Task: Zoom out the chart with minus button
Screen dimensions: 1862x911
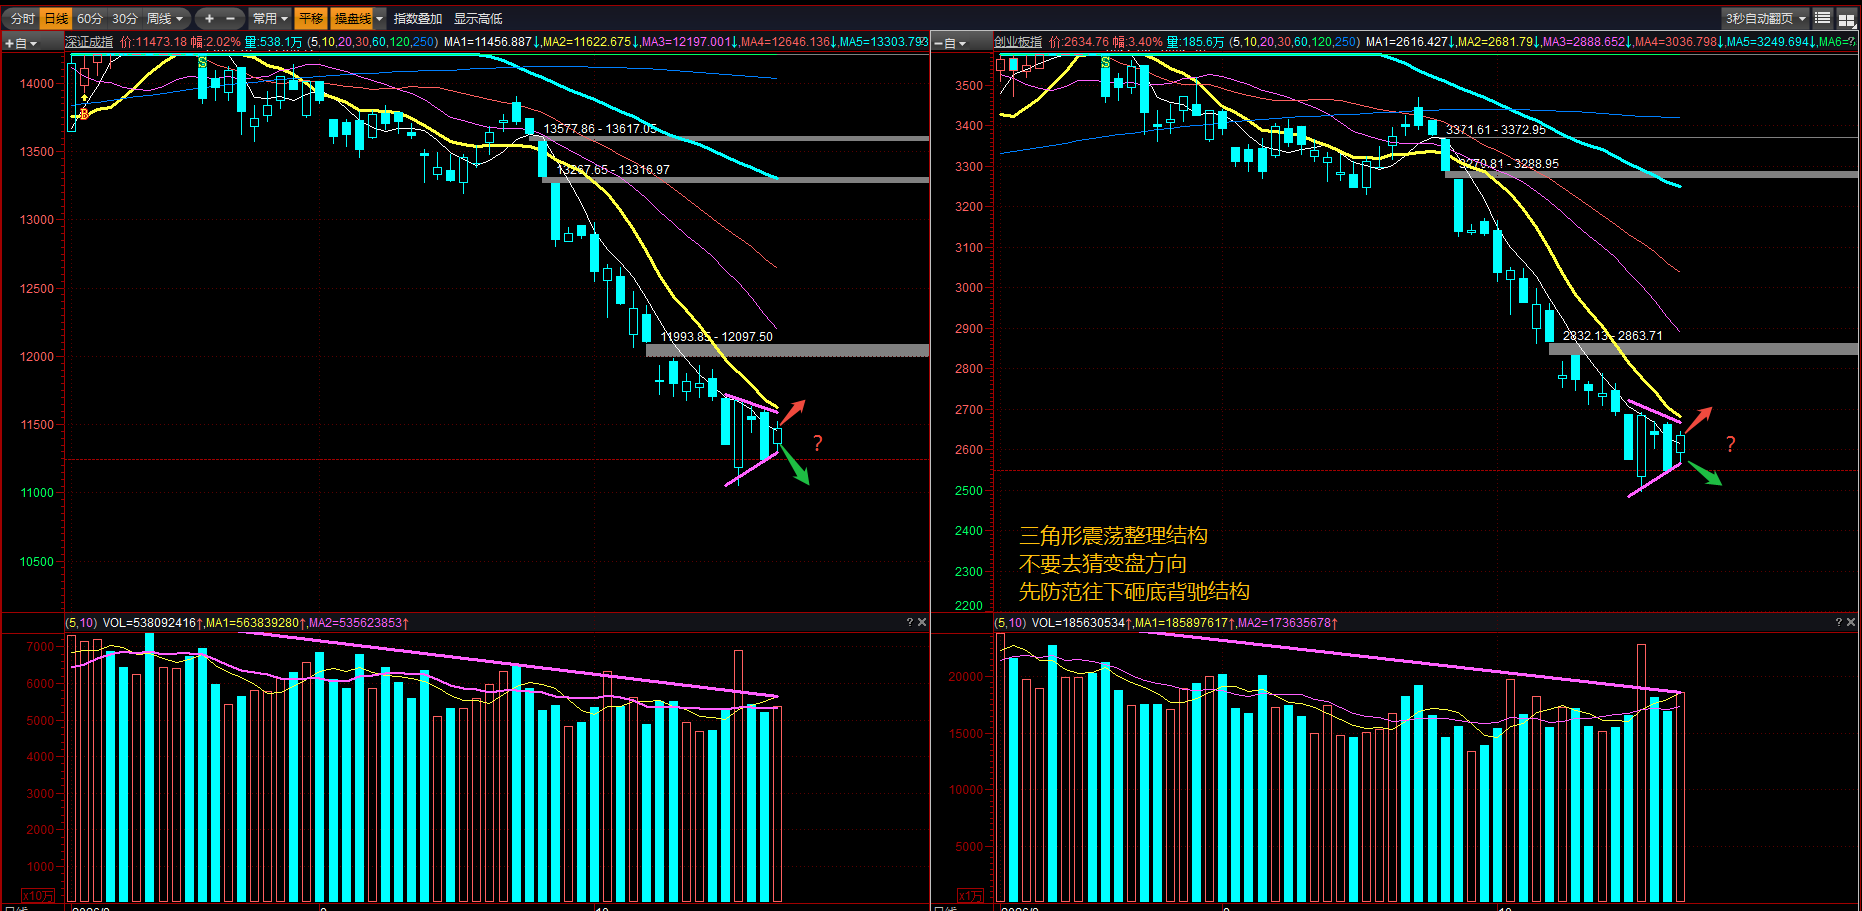Action: tap(231, 18)
